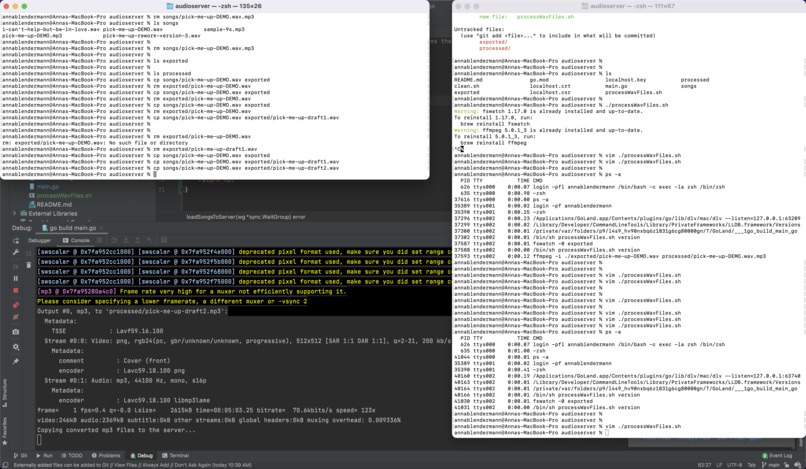View breakpoints red circles icon
Viewport: 806px width, 469px height.
click(16, 305)
